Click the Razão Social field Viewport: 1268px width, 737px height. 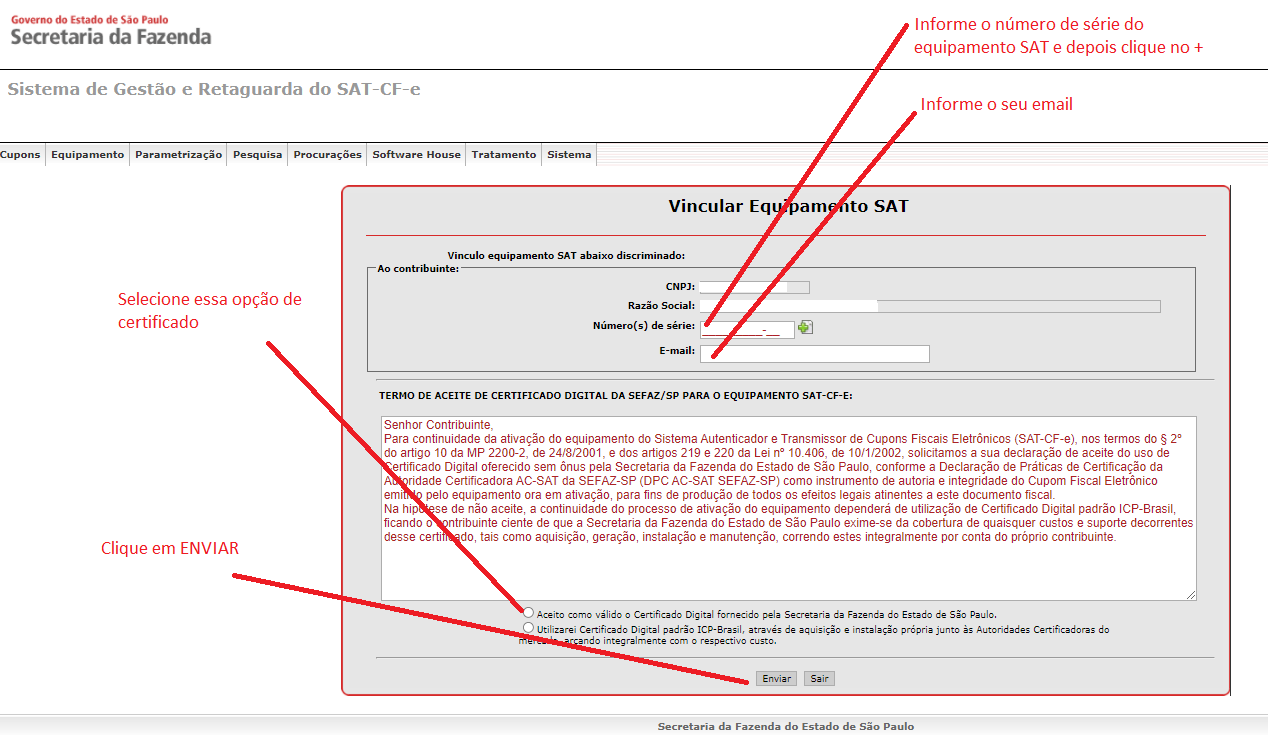(929, 307)
